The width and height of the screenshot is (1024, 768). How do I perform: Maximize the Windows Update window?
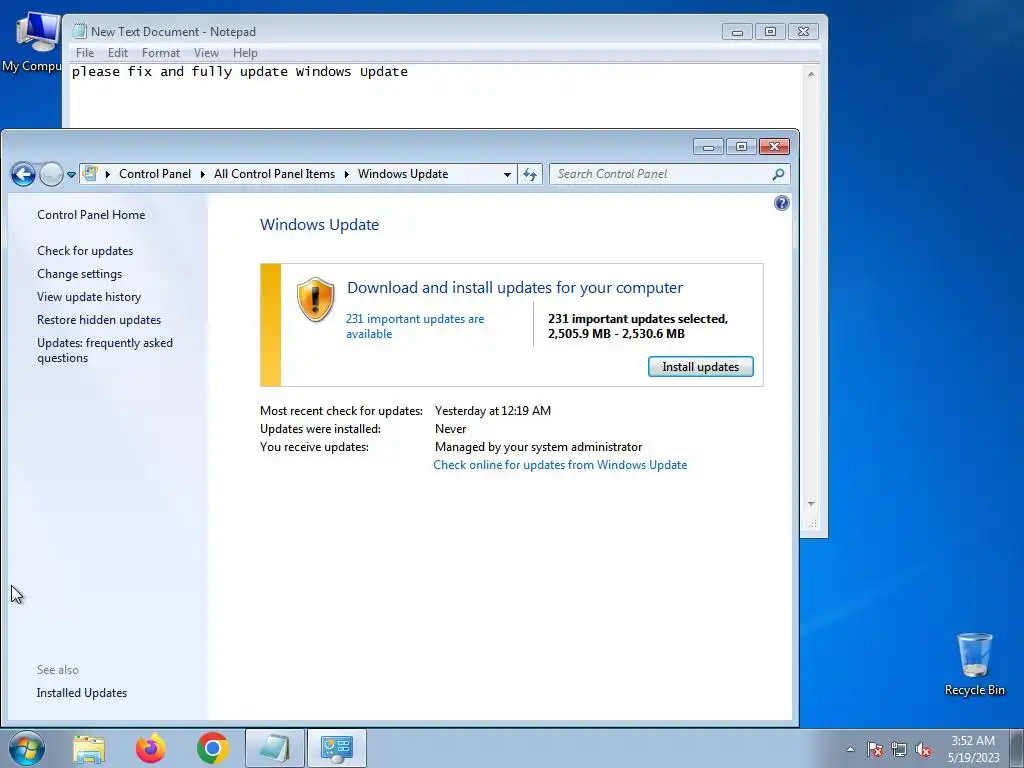741,147
